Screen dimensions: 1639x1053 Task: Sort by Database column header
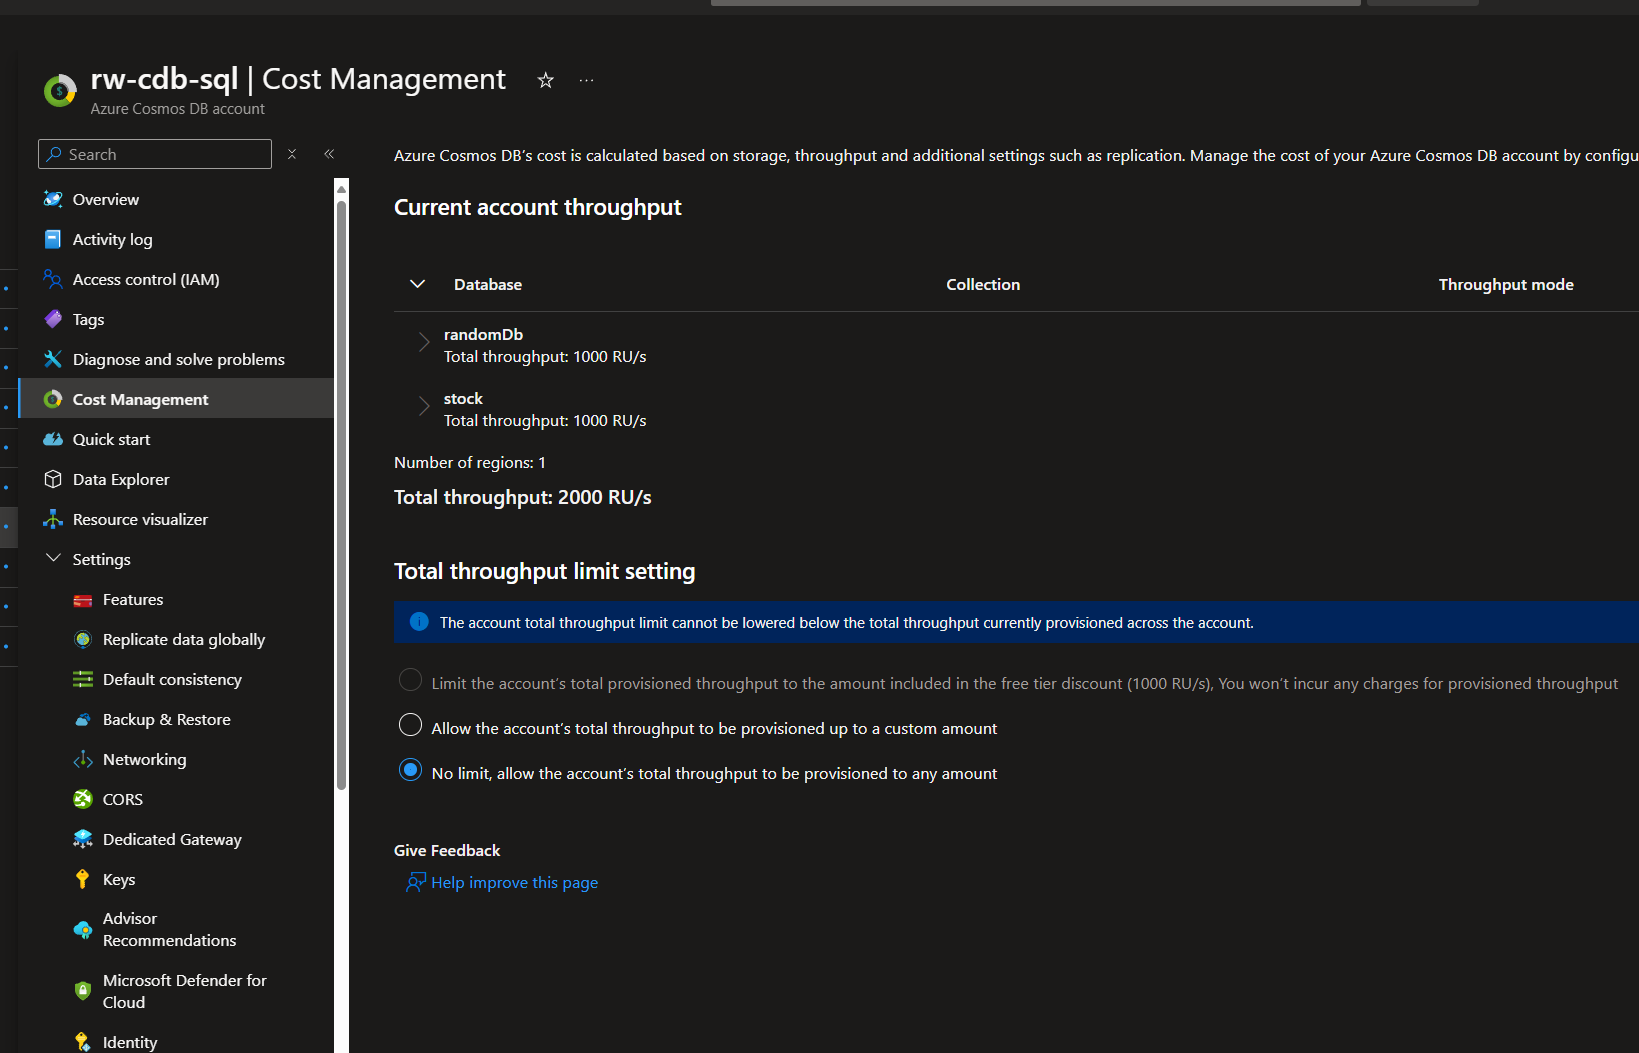[488, 285]
